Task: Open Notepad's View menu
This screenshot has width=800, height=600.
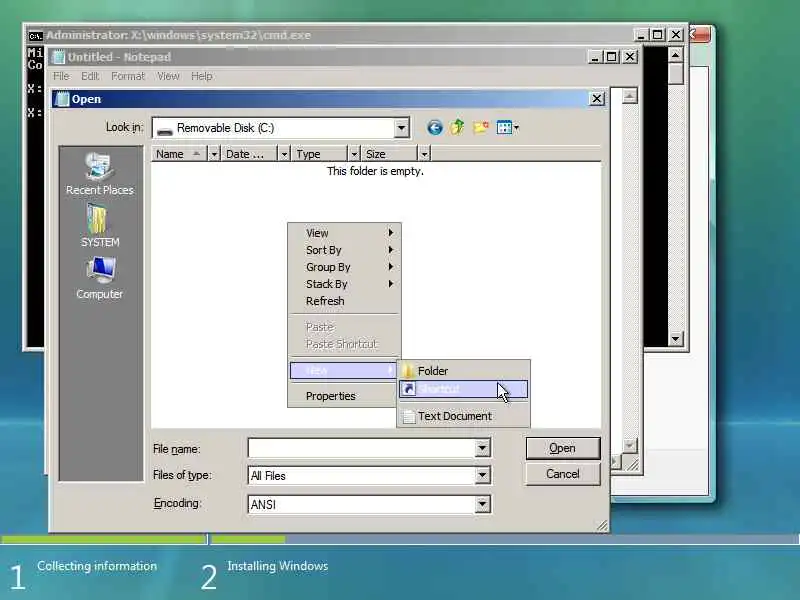Action: pos(168,76)
